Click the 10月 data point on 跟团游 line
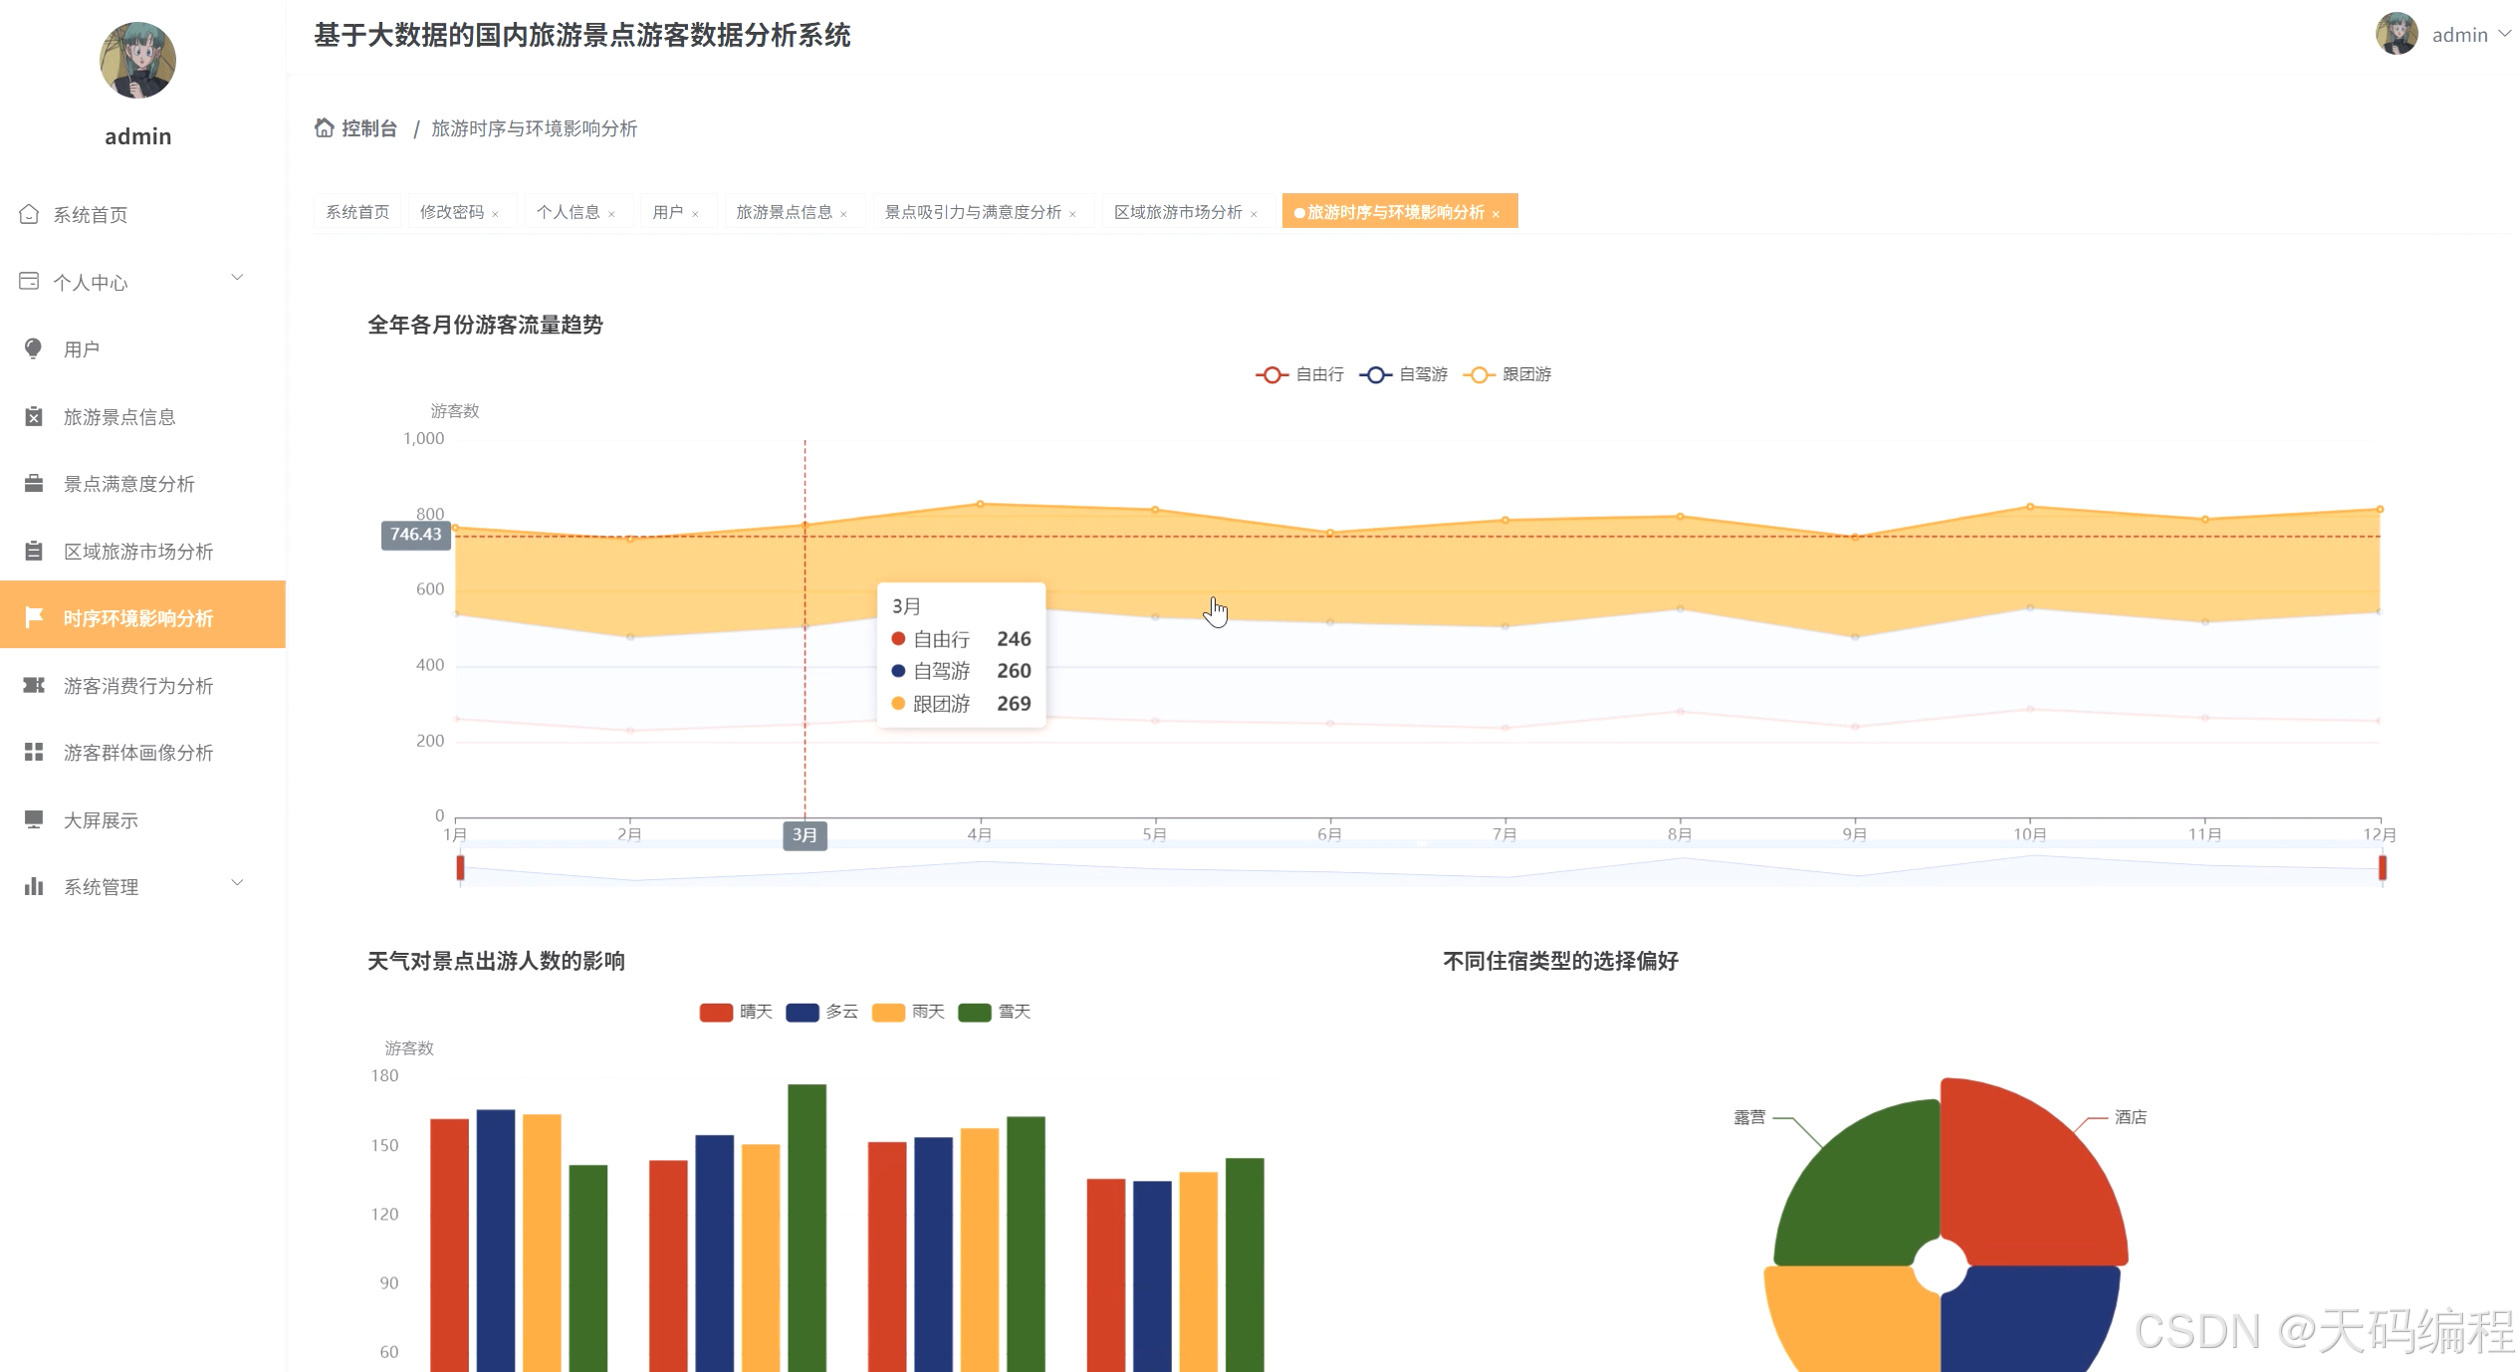2520x1372 pixels. point(2030,506)
